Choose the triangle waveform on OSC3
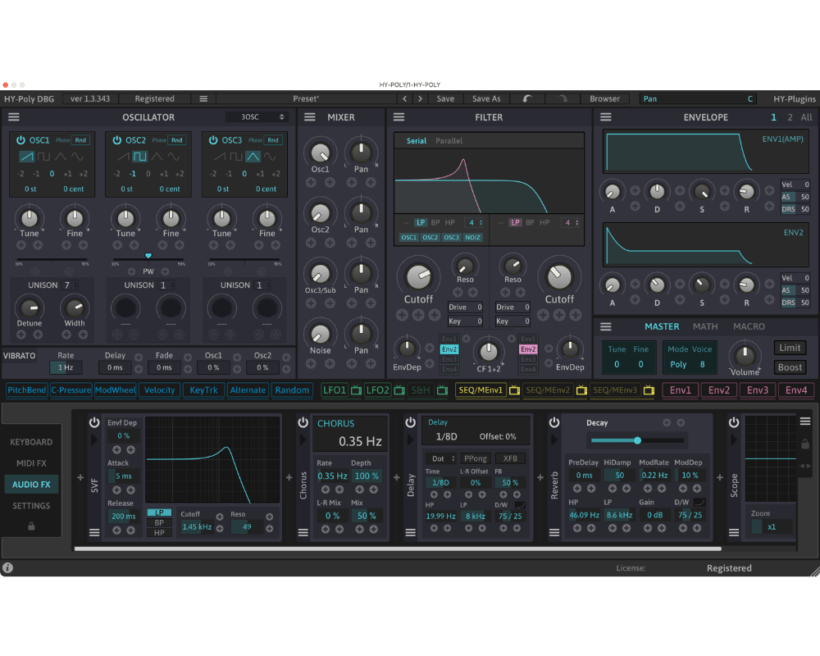The image size is (820, 656). tap(253, 157)
